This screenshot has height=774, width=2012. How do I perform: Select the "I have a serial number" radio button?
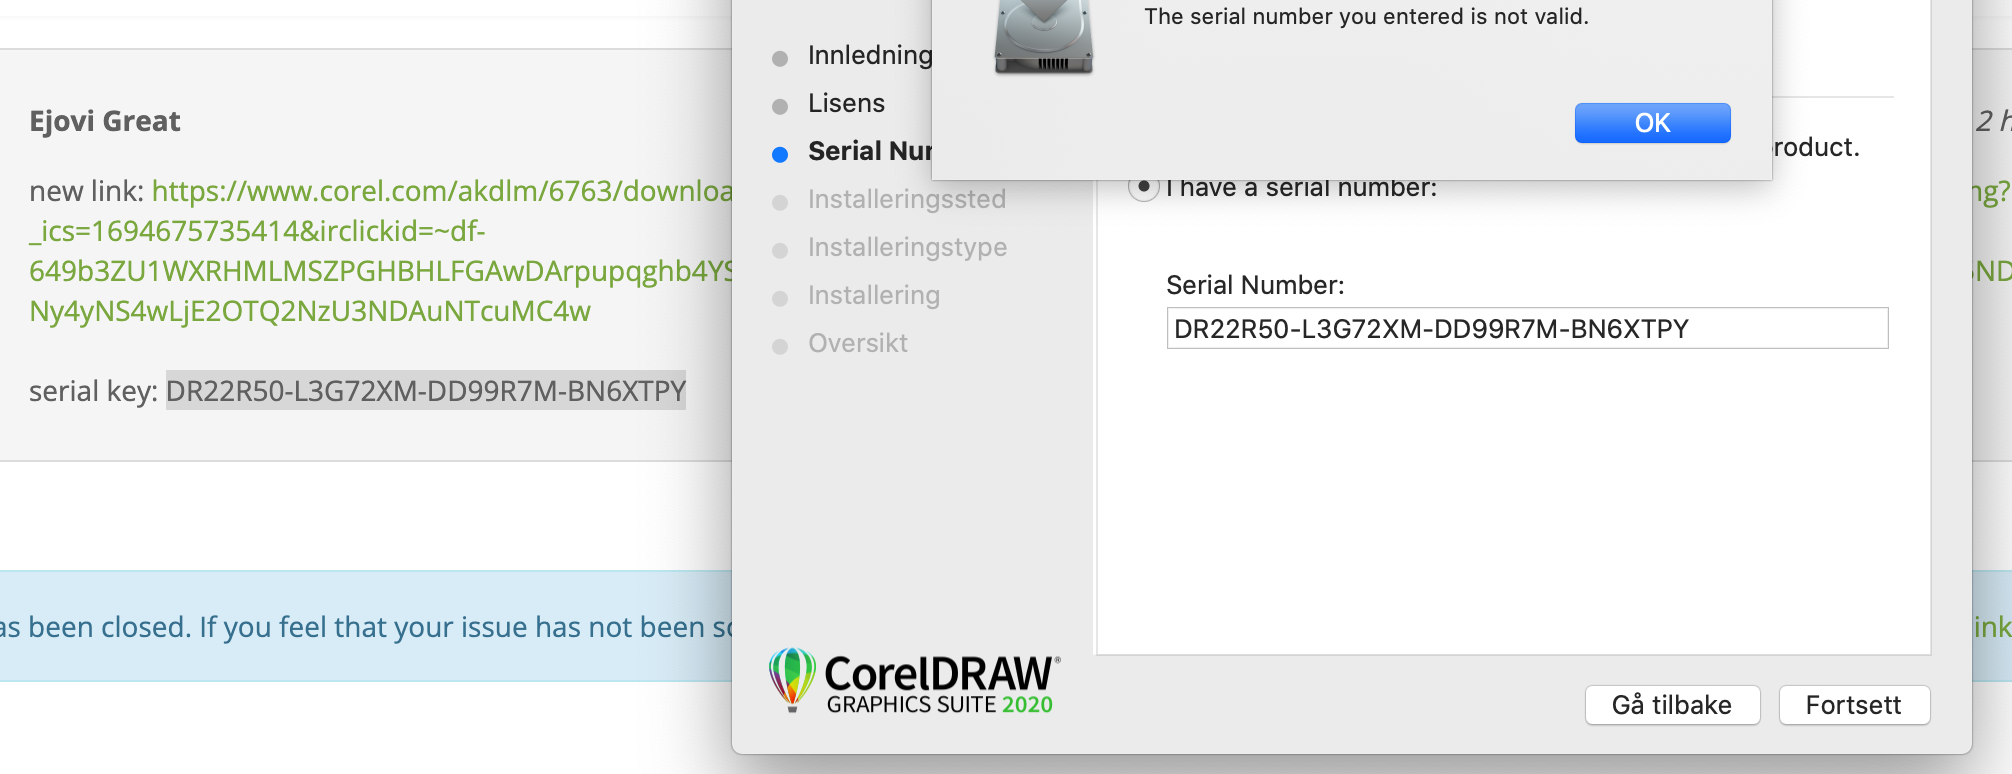pos(1143,187)
